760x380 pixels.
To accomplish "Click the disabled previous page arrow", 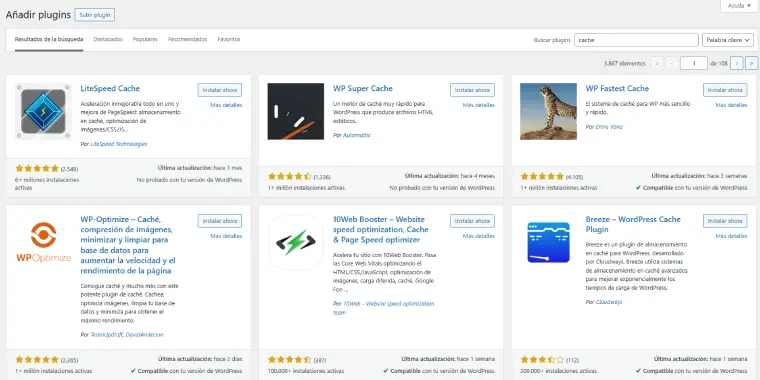I will [x=672, y=63].
